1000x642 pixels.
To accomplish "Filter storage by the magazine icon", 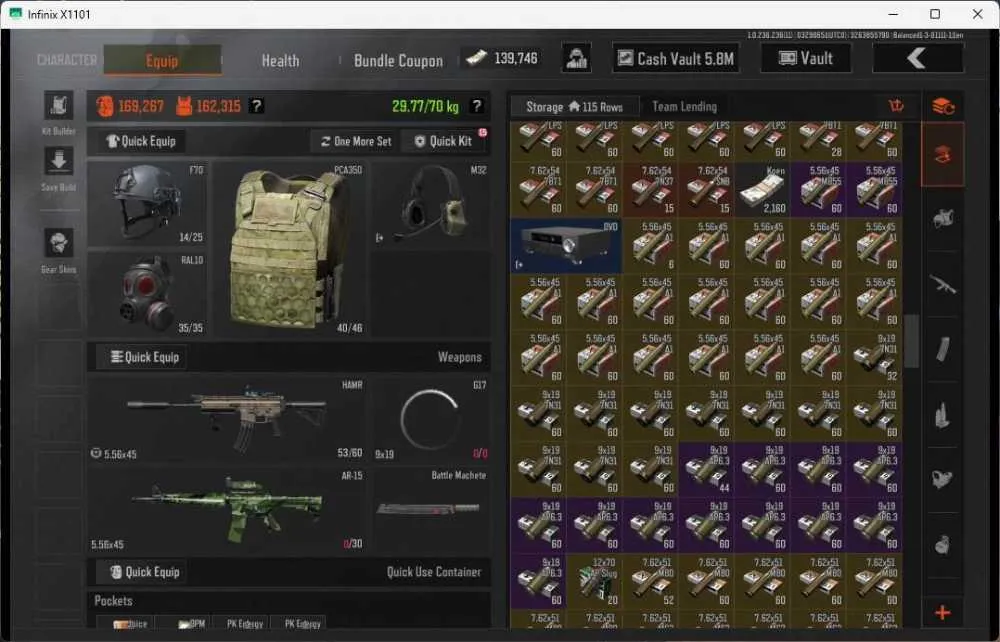I will [943, 349].
